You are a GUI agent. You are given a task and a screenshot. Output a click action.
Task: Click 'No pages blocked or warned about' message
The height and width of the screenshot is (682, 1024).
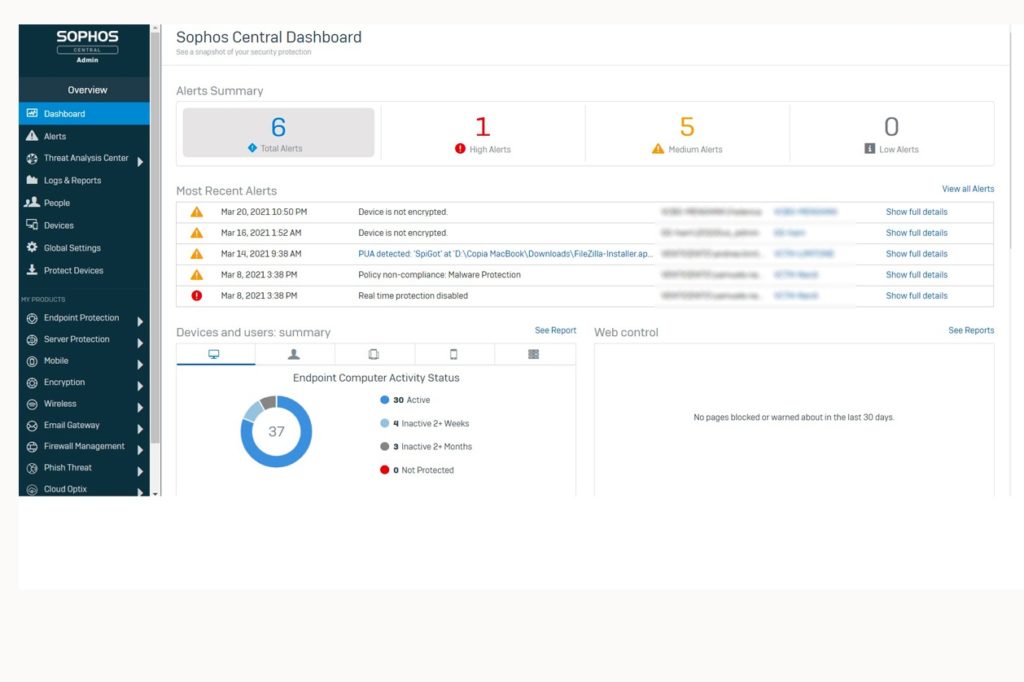(793, 417)
